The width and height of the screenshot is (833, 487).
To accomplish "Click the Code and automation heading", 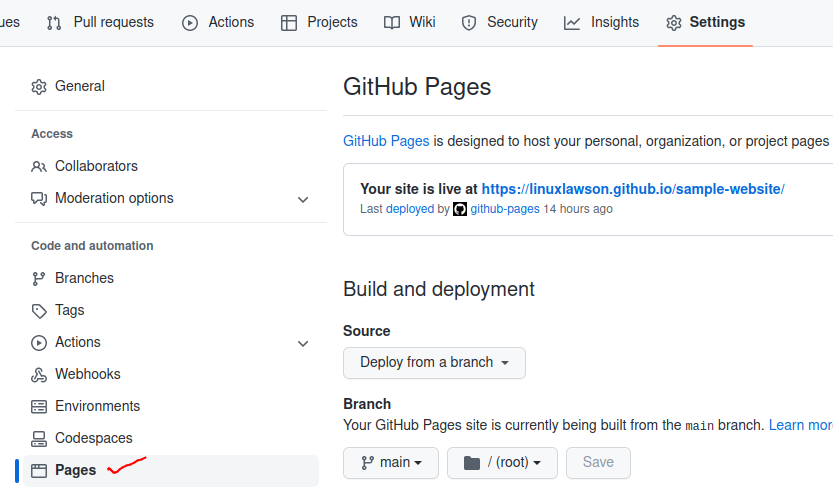I will [x=92, y=246].
